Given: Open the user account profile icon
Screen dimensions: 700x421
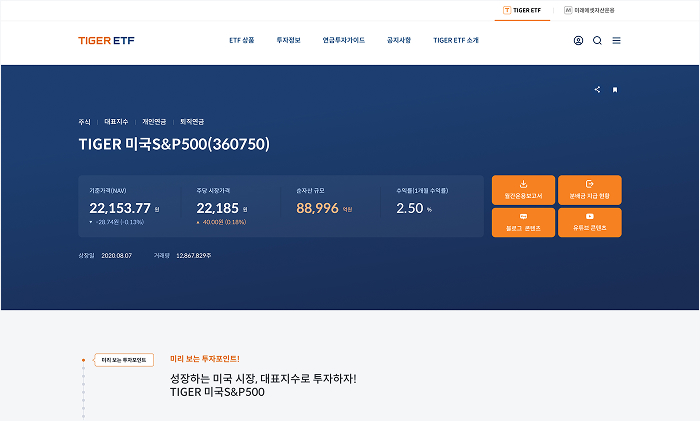Looking at the screenshot, I should point(578,41).
